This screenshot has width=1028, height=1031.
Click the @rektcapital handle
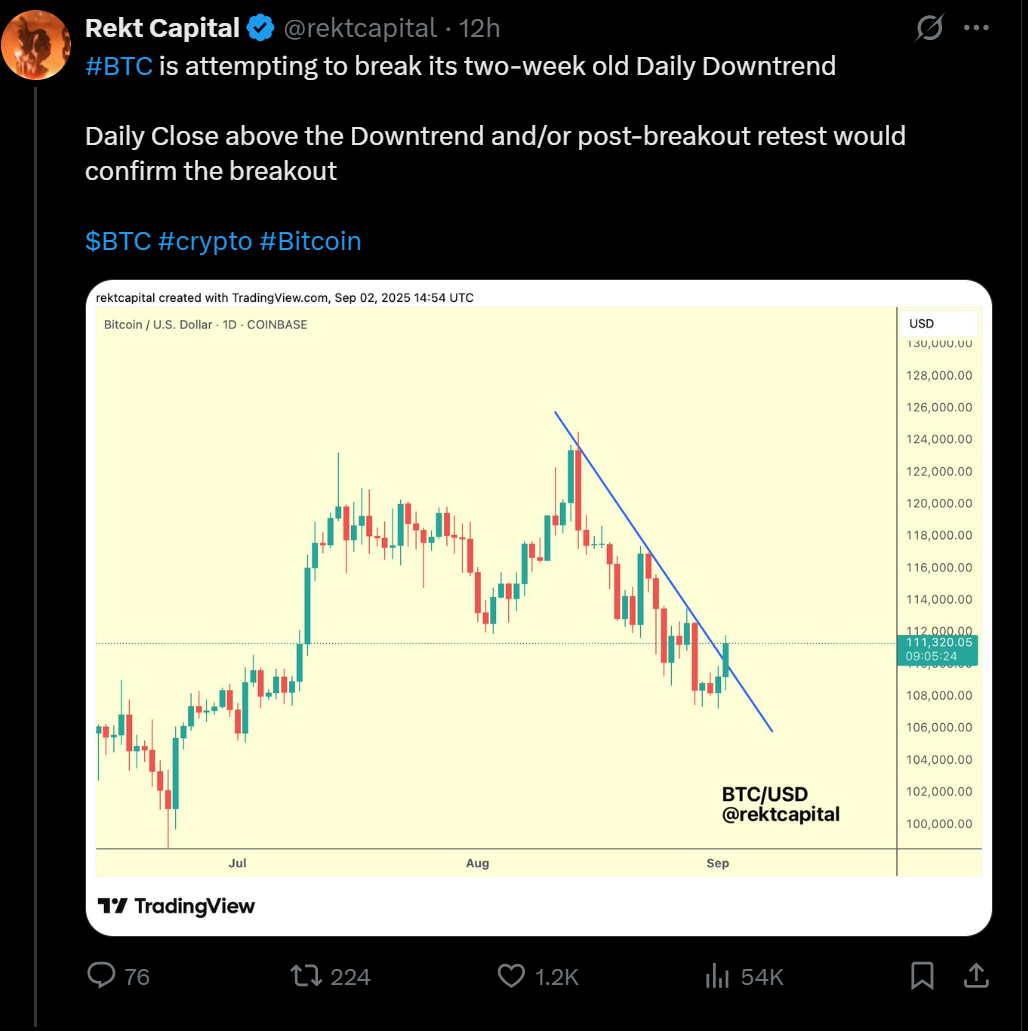coord(360,29)
